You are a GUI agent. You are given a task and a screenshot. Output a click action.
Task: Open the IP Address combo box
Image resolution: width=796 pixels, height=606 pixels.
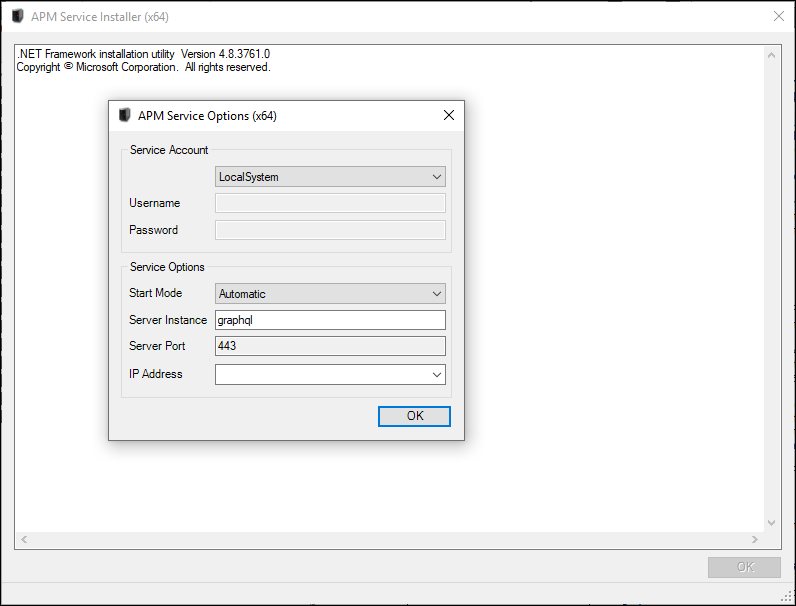pos(330,375)
